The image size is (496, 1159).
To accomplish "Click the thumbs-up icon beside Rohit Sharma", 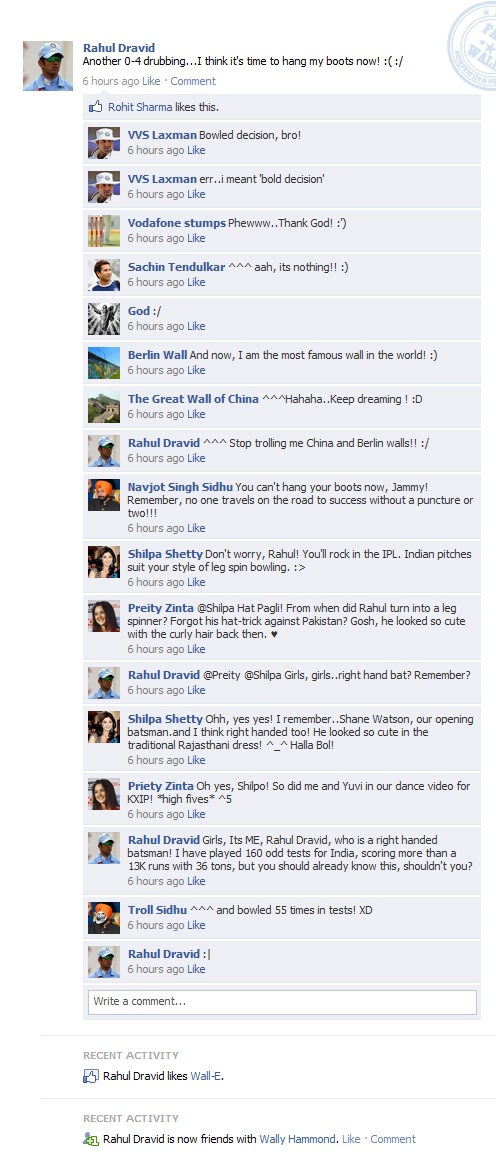I will [95, 106].
